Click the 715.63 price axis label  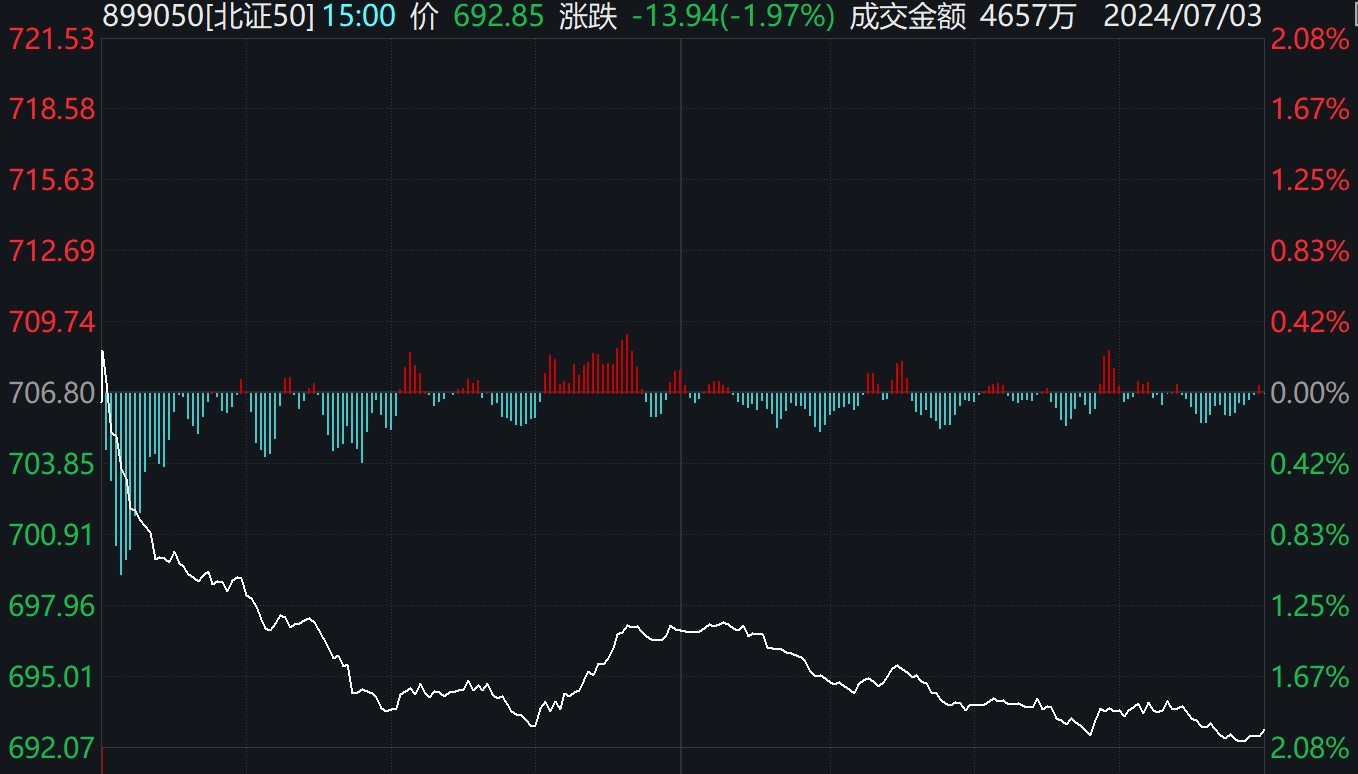(x=52, y=180)
